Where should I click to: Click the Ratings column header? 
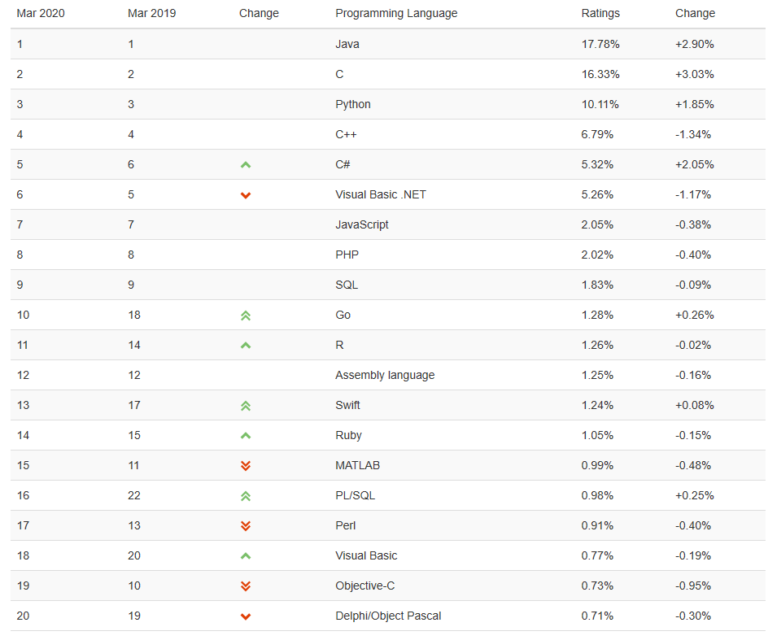tap(600, 13)
